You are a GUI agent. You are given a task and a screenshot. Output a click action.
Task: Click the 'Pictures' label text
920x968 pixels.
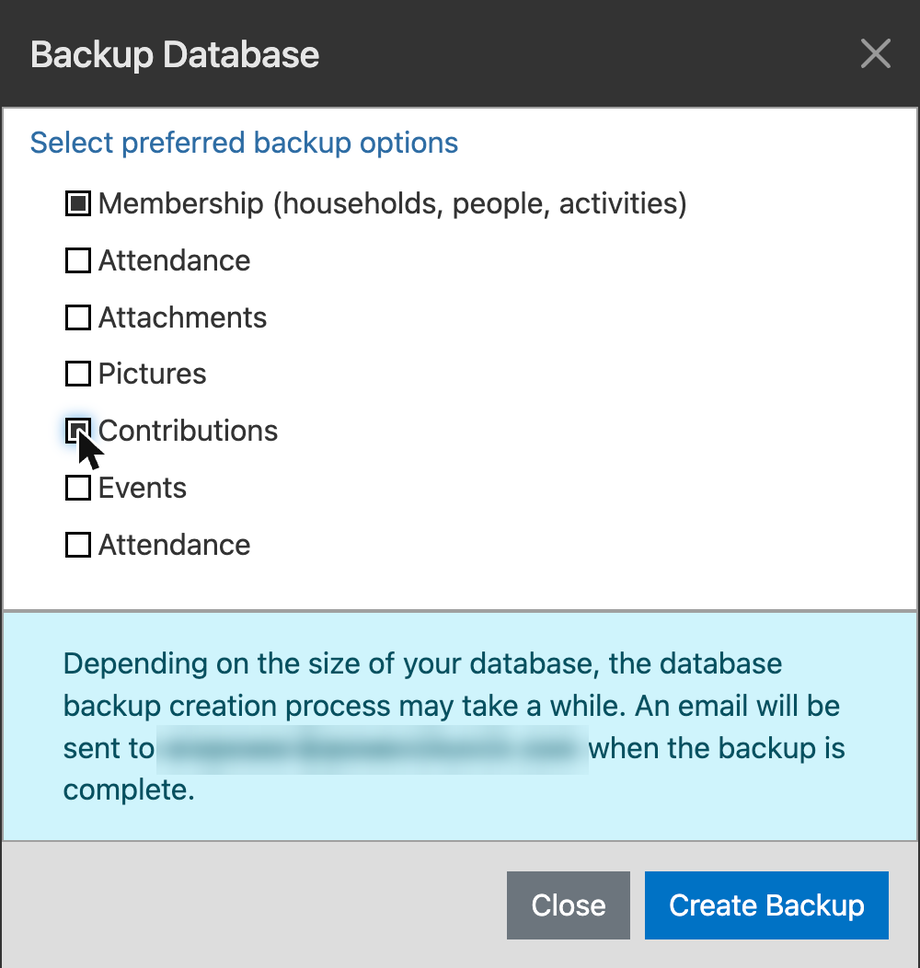(x=152, y=374)
